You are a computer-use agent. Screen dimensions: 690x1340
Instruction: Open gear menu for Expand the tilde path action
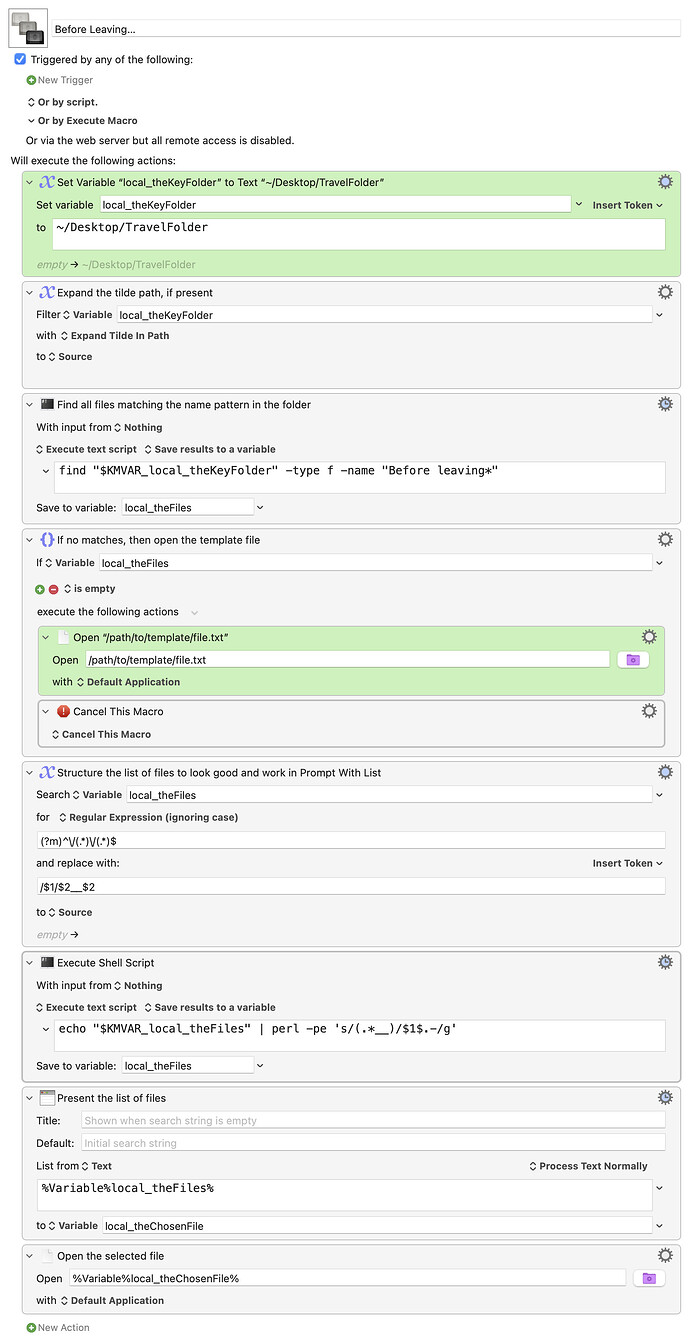pos(665,292)
